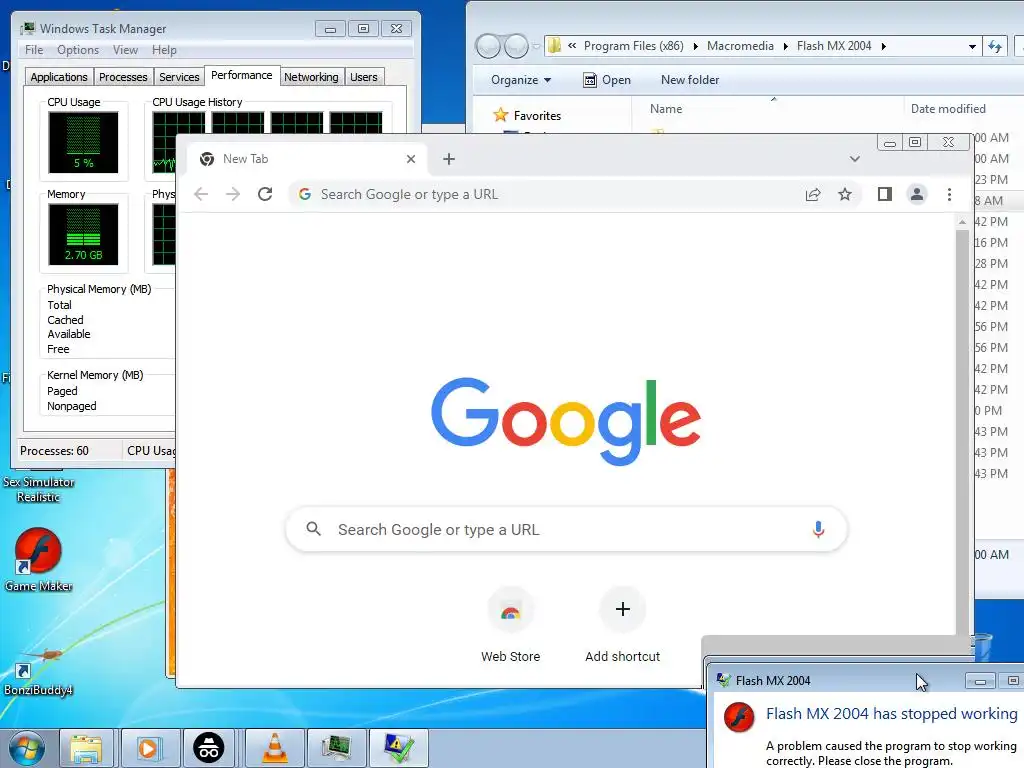Image resolution: width=1024 pixels, height=768 pixels.
Task: Click the CPU Usage 5% meter
Action: tap(83, 142)
